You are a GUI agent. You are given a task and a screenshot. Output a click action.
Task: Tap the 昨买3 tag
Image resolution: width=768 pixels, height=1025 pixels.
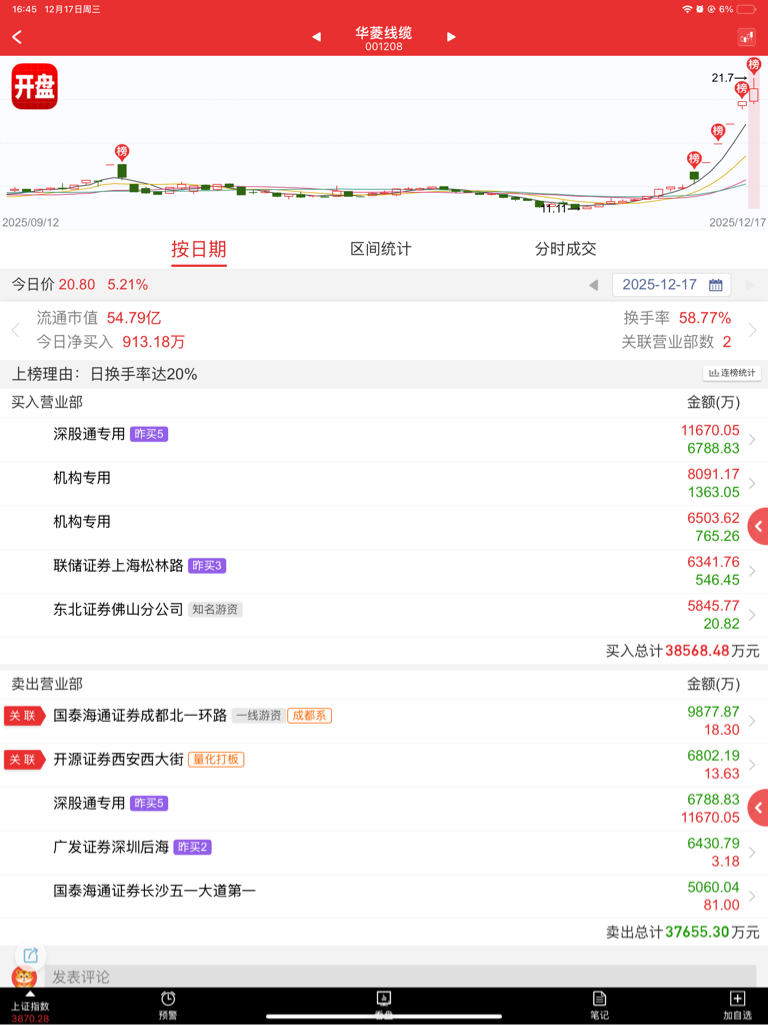(x=207, y=566)
